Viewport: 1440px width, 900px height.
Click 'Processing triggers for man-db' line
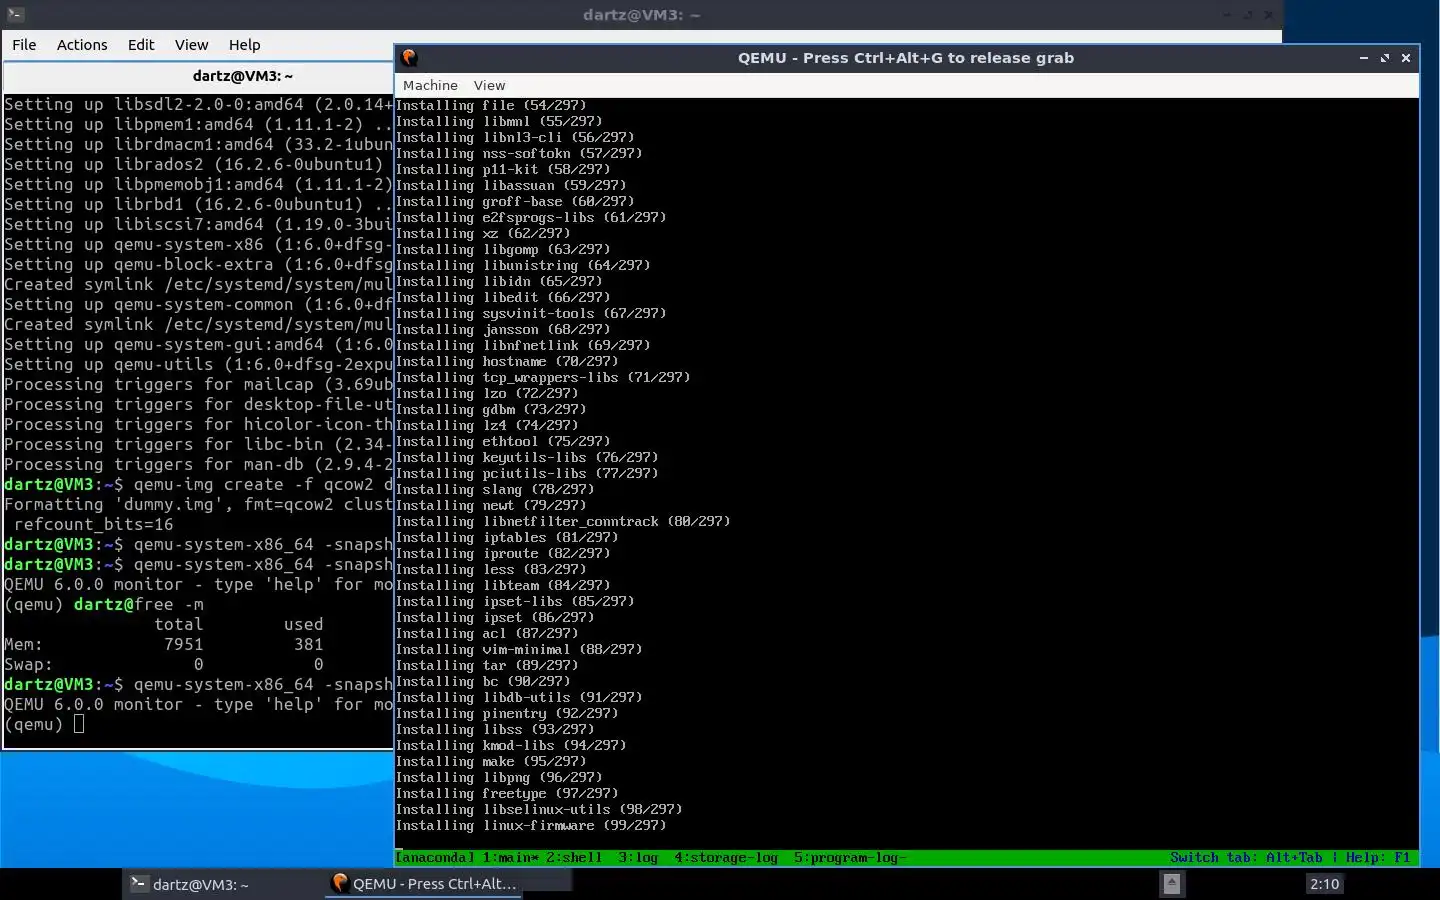coord(199,465)
